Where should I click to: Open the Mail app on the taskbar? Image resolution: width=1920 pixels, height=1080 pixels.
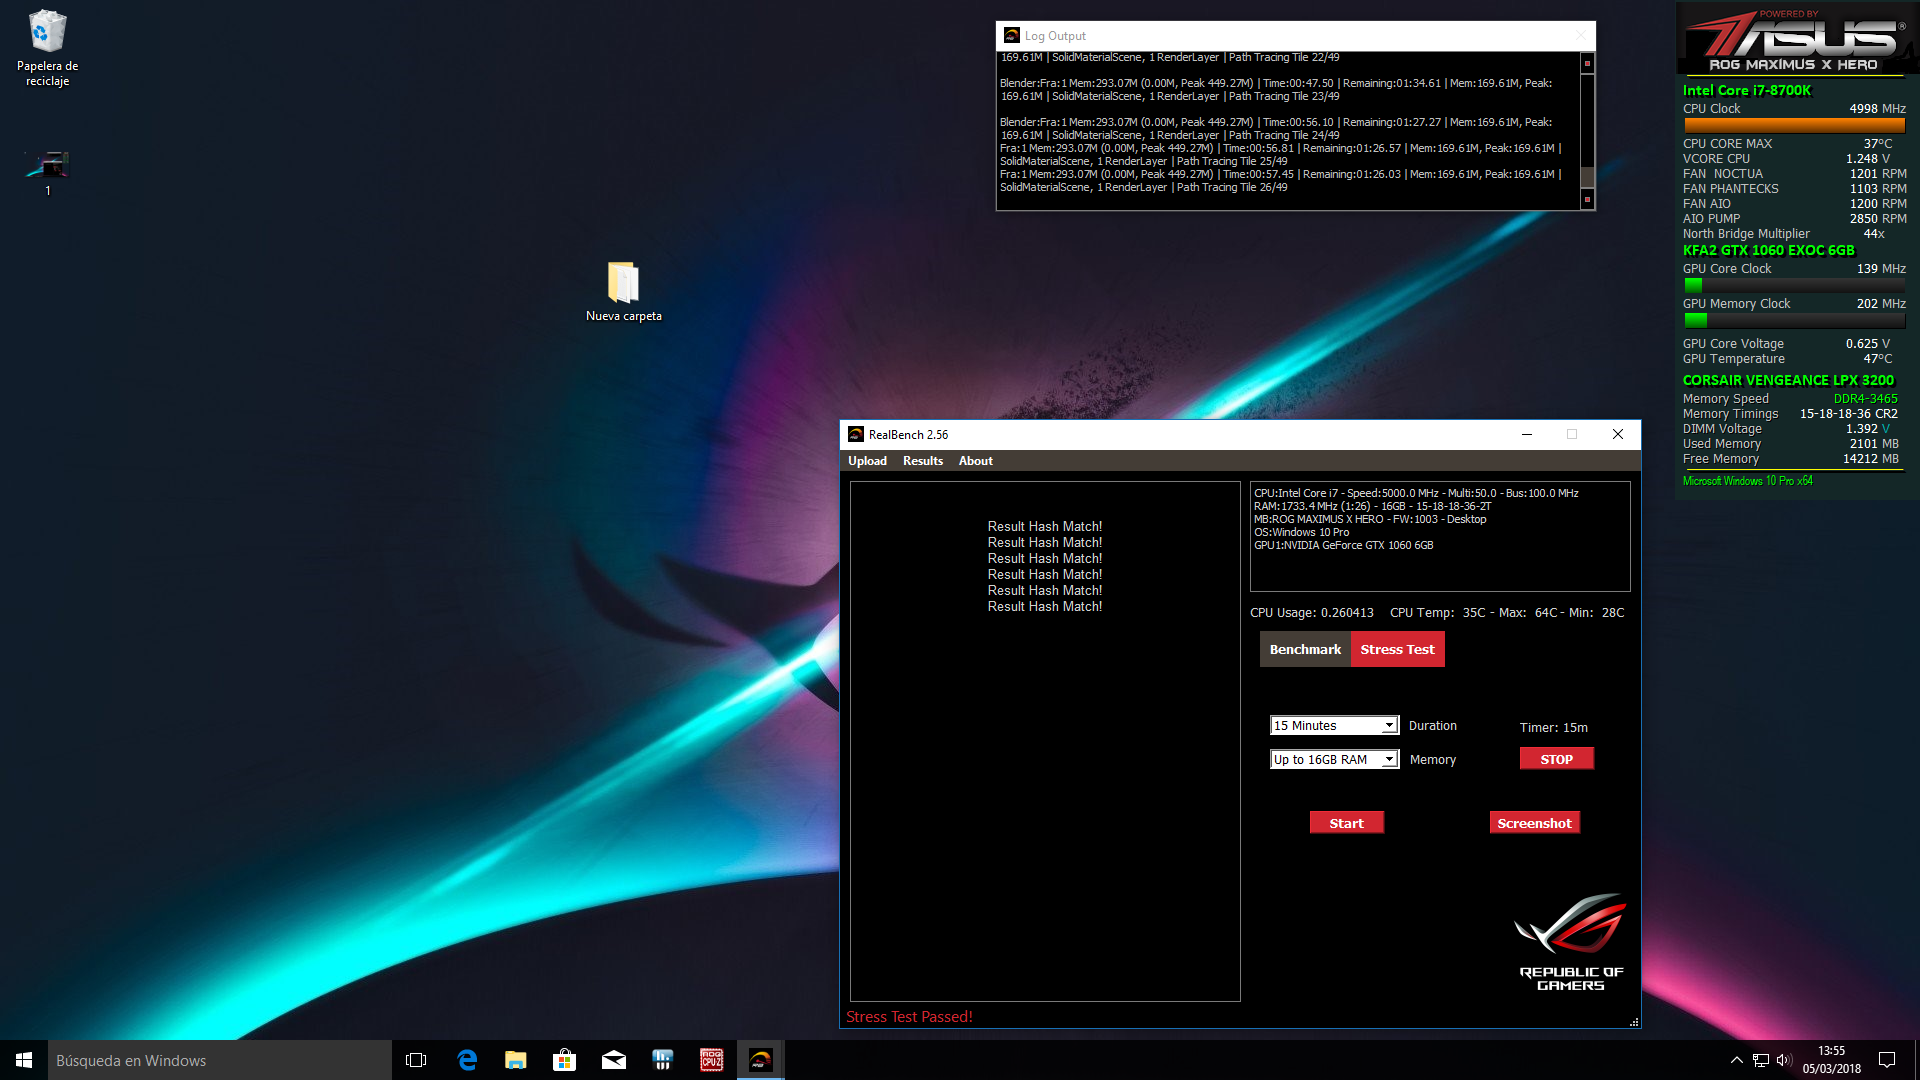point(613,1060)
